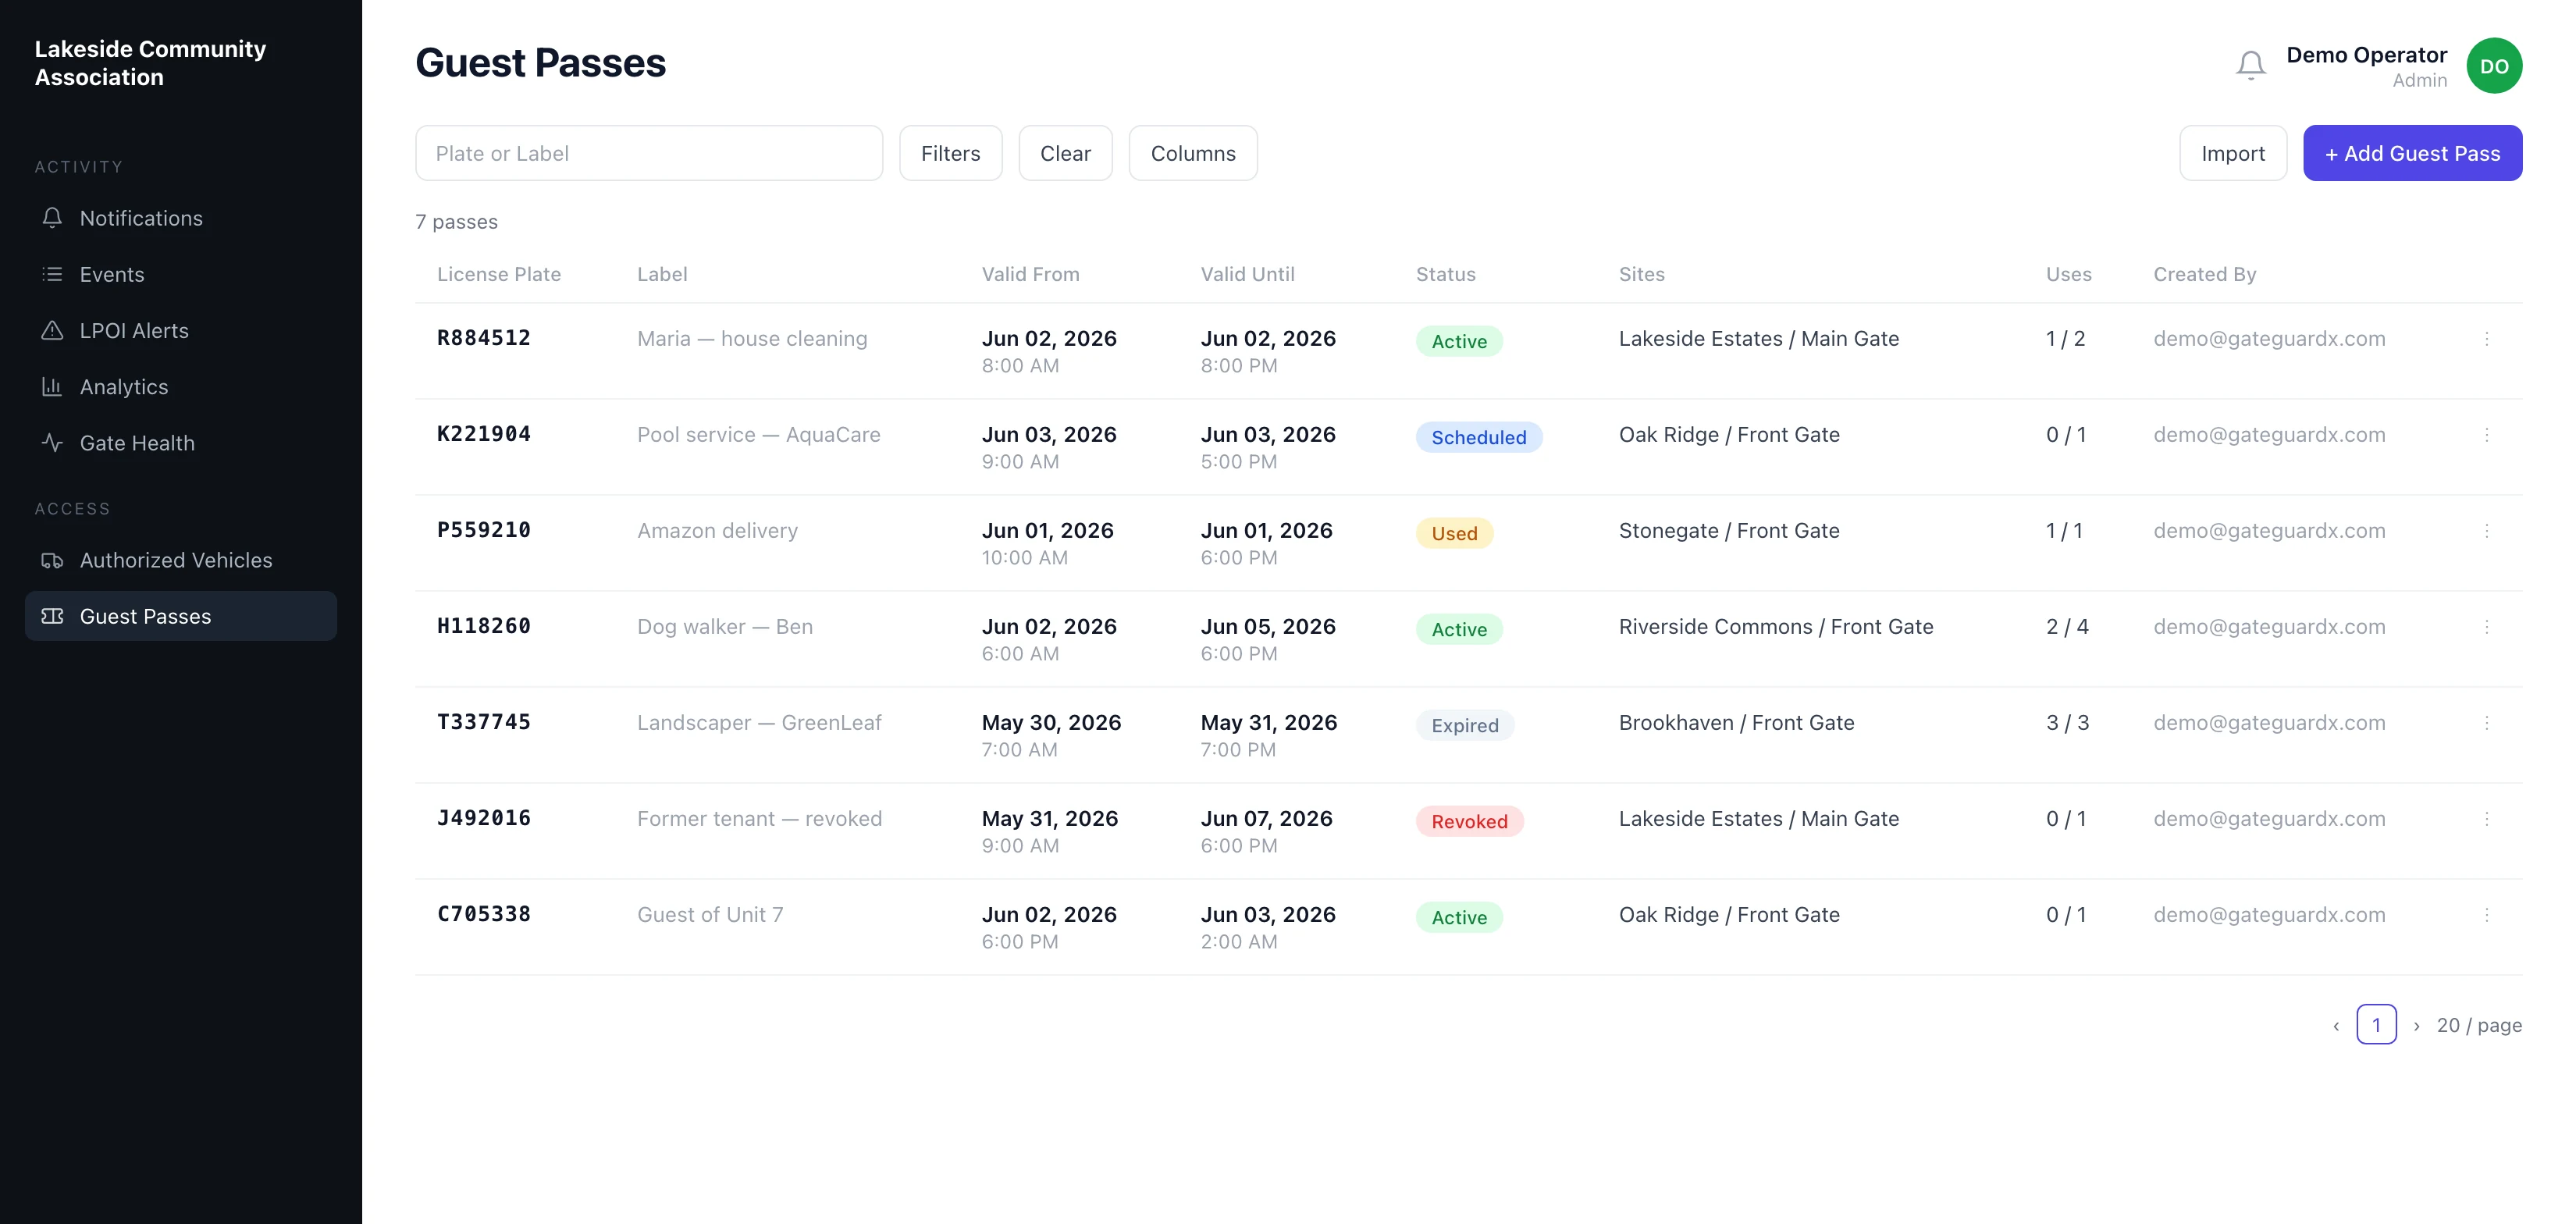This screenshot has height=1224, width=2576.
Task: Click the Analytics bar chart icon
Action: coord(52,386)
